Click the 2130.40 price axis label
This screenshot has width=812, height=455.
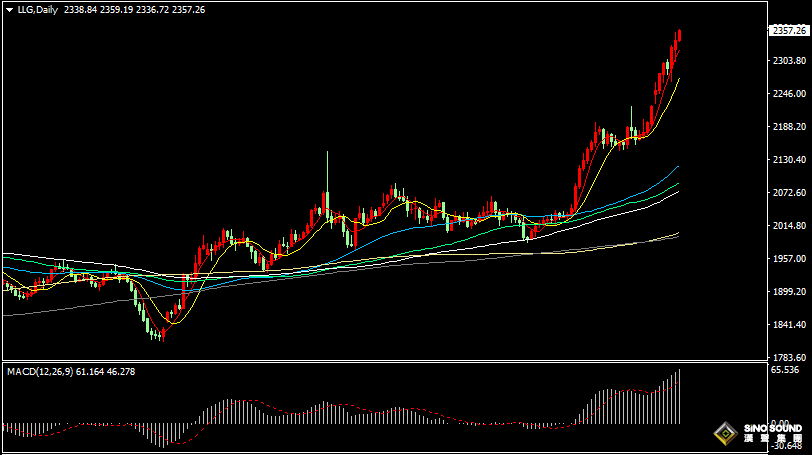pos(788,160)
